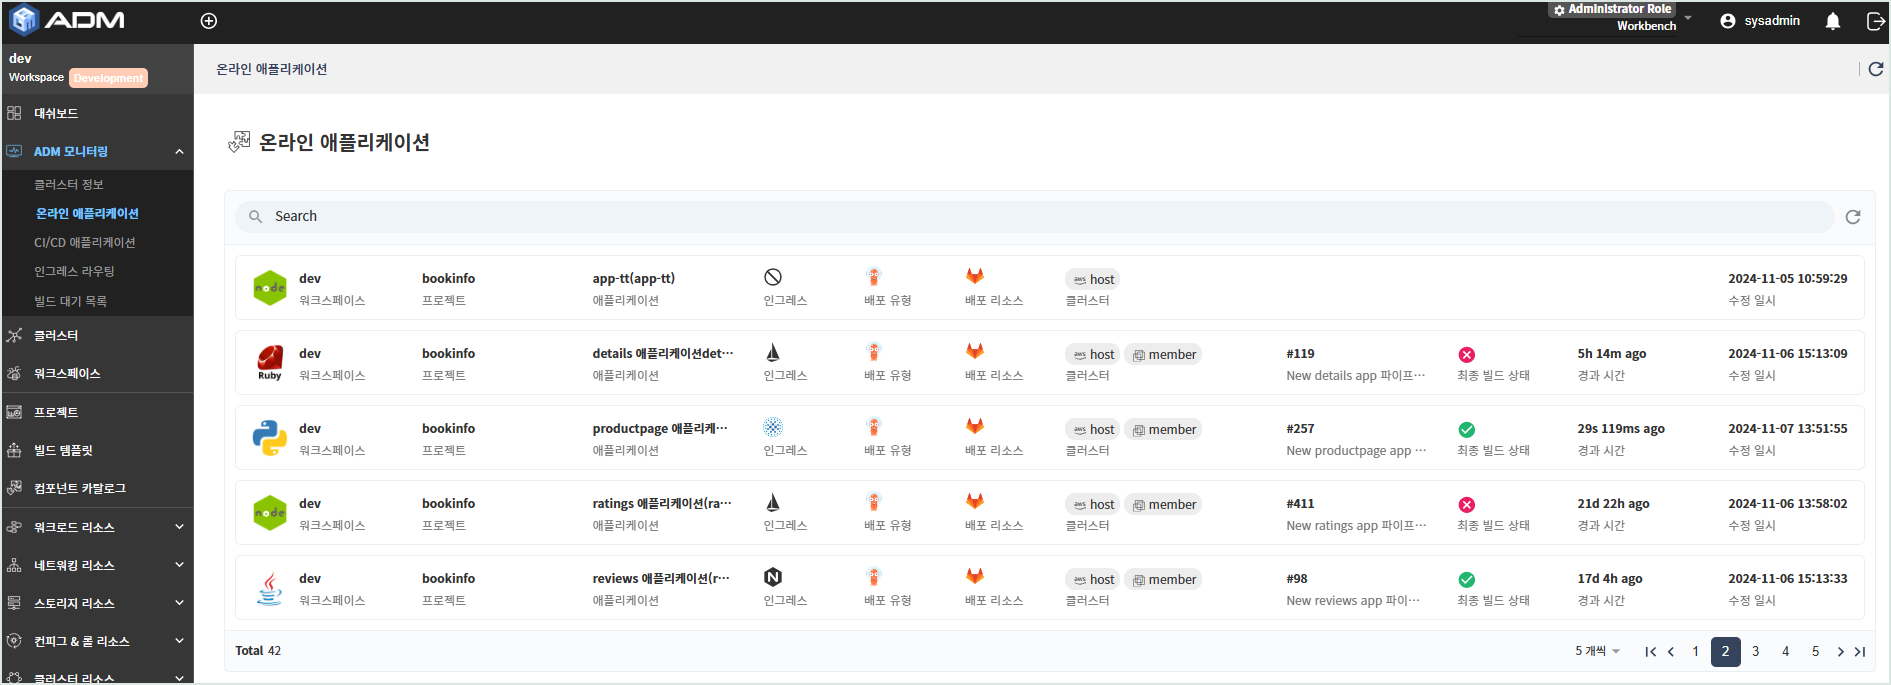1891x685 pixels.
Task: Click the Java icon of reviews row
Action: pyautogui.click(x=269, y=588)
